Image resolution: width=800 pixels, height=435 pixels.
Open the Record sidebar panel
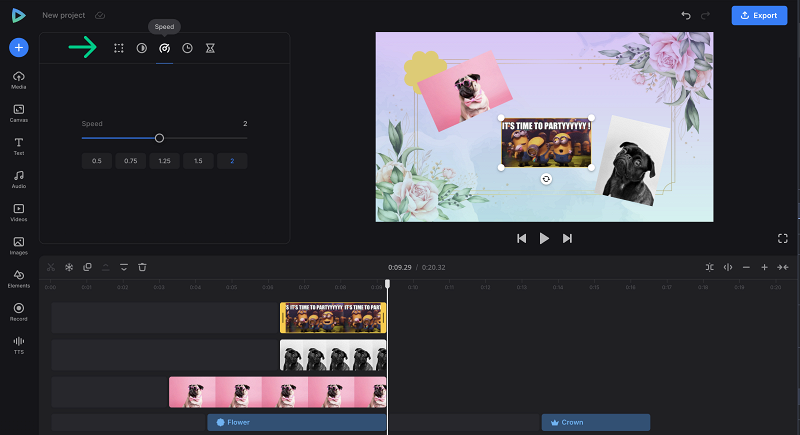(19, 312)
